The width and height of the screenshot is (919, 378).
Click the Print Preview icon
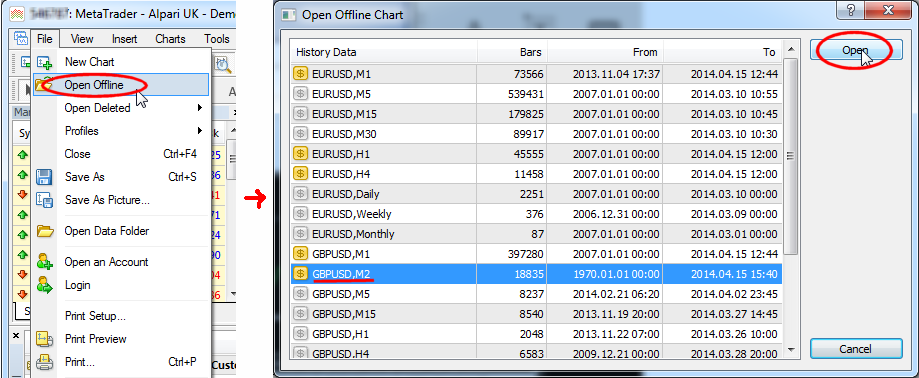[x=45, y=339]
